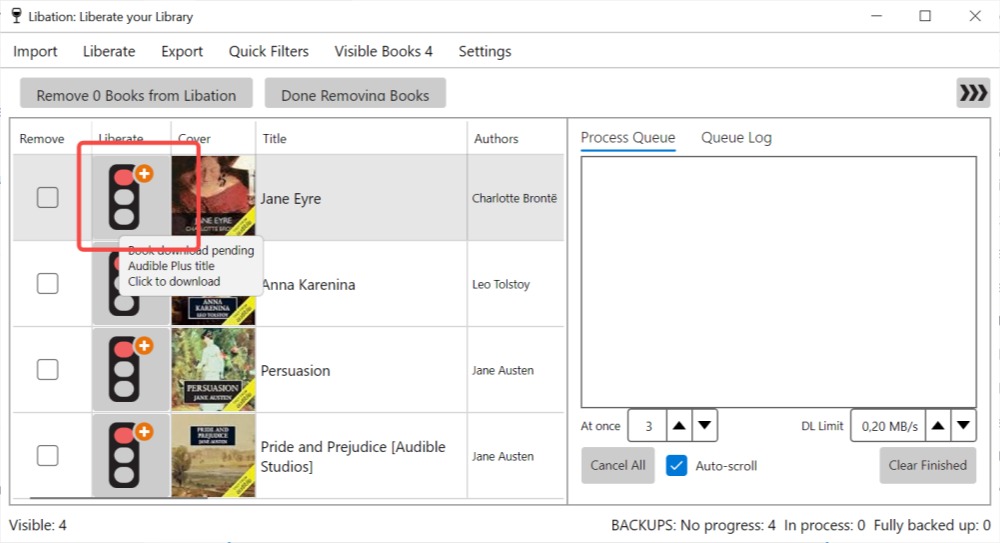Maximize the Libation window

click(x=925, y=16)
